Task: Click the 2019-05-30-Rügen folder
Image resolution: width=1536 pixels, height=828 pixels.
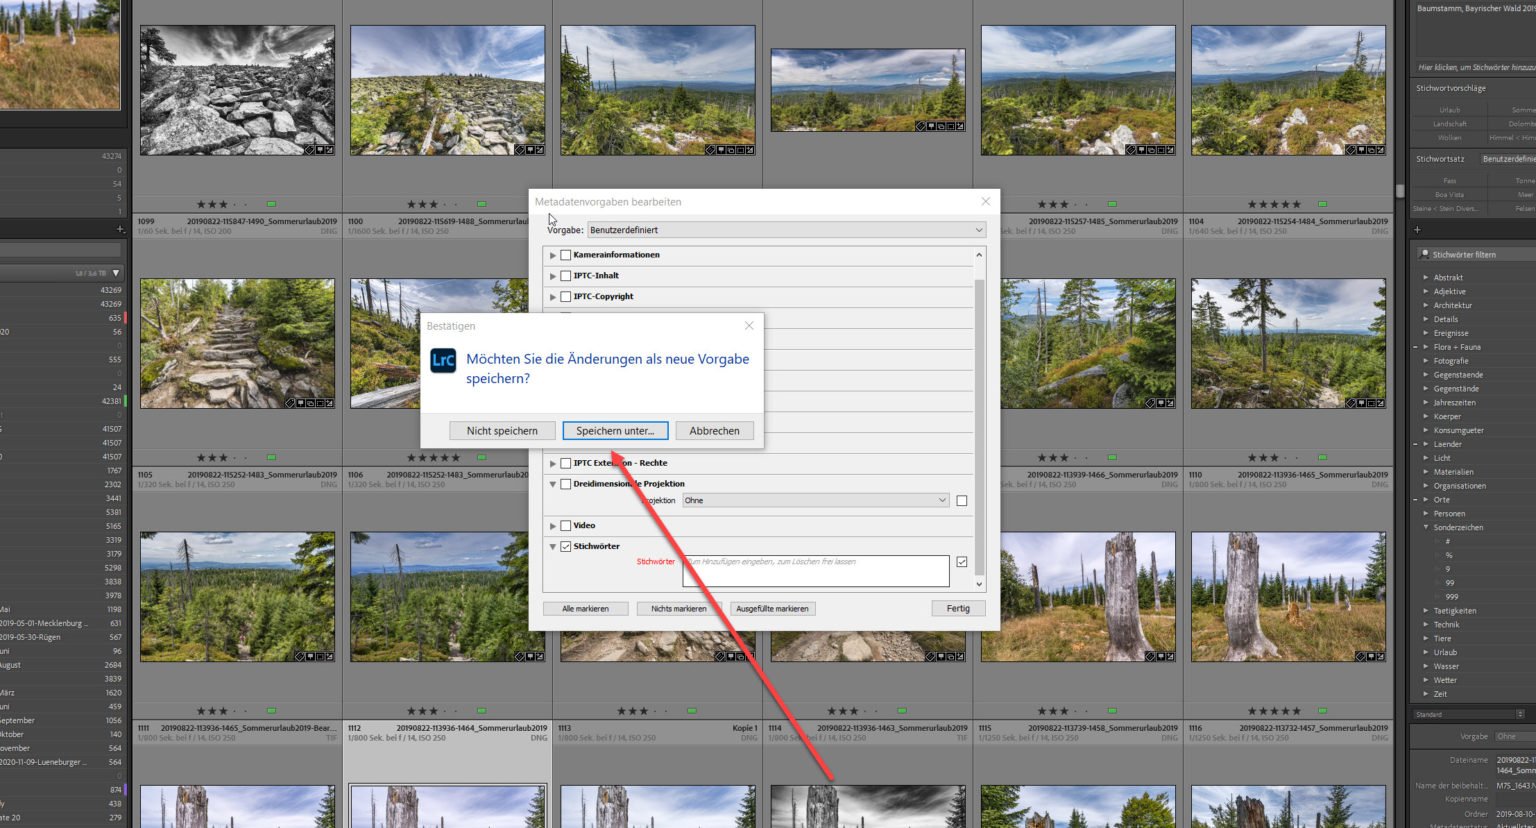Action: 30,637
